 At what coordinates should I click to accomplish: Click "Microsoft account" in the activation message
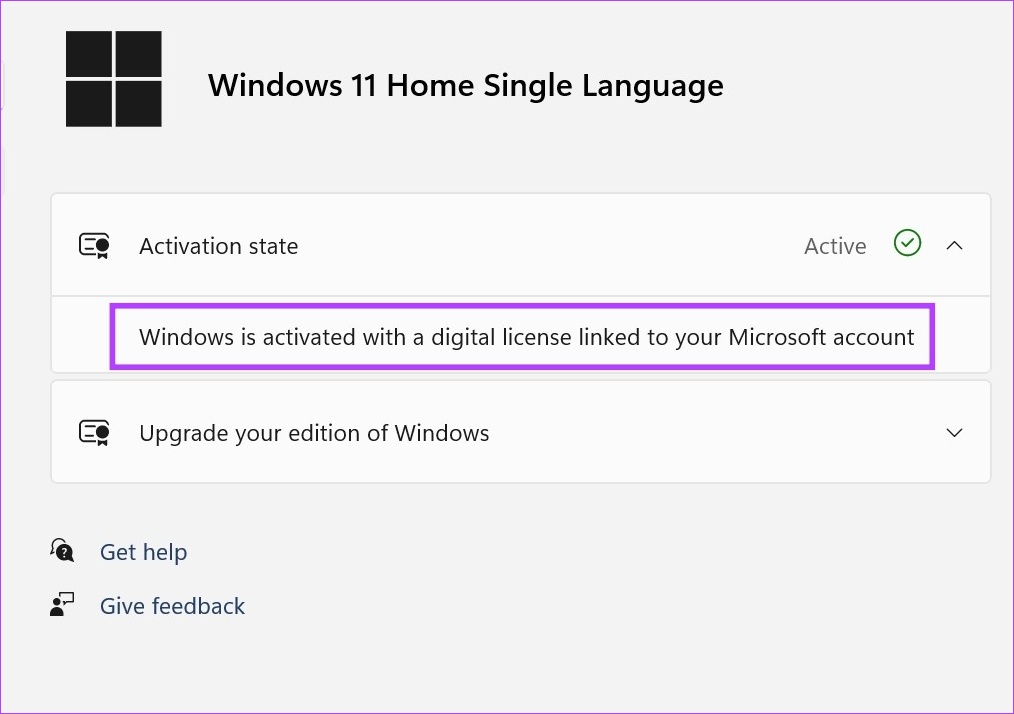click(821, 337)
